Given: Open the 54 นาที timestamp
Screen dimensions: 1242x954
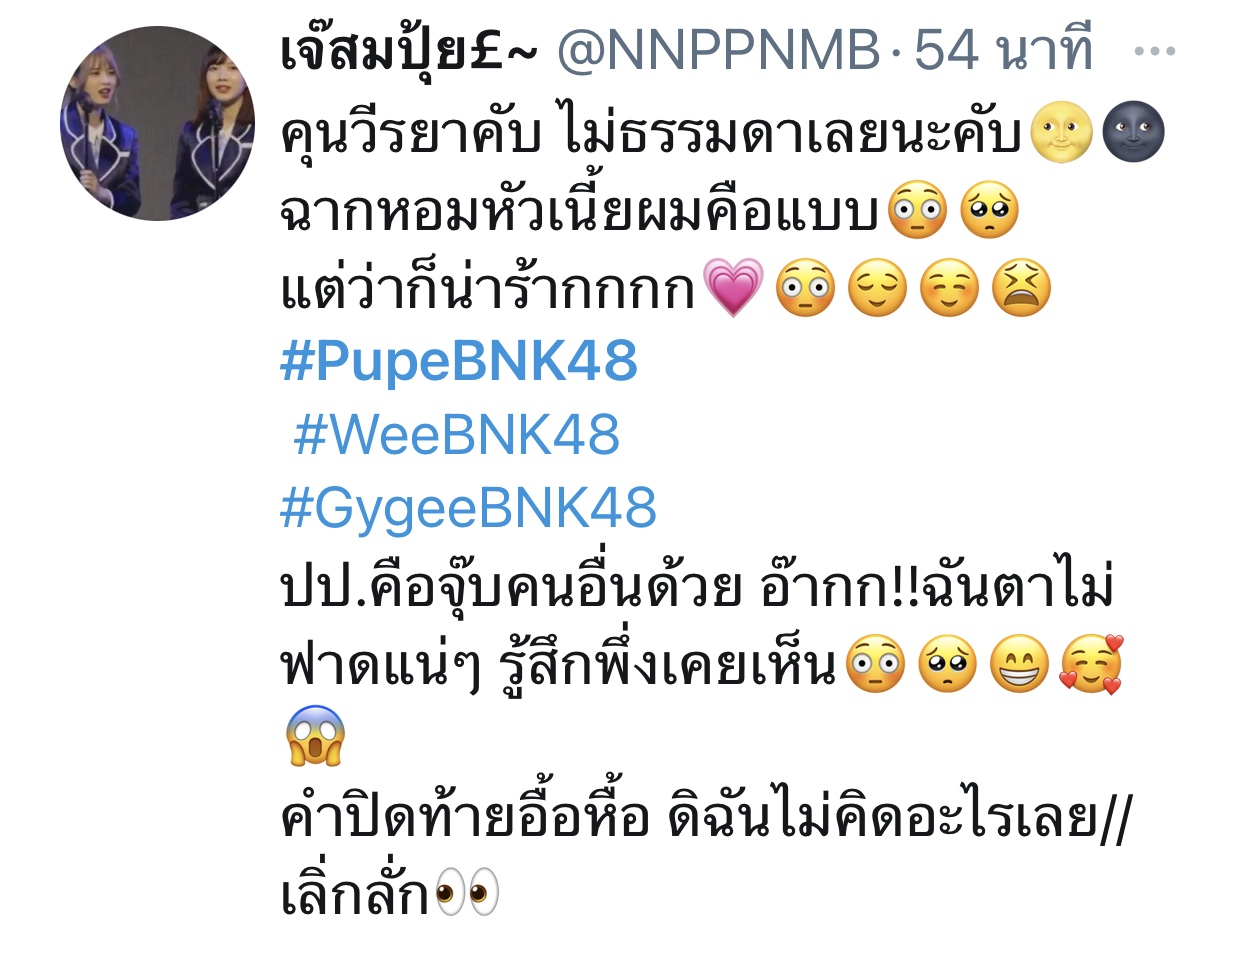Looking at the screenshot, I should point(1004,51).
